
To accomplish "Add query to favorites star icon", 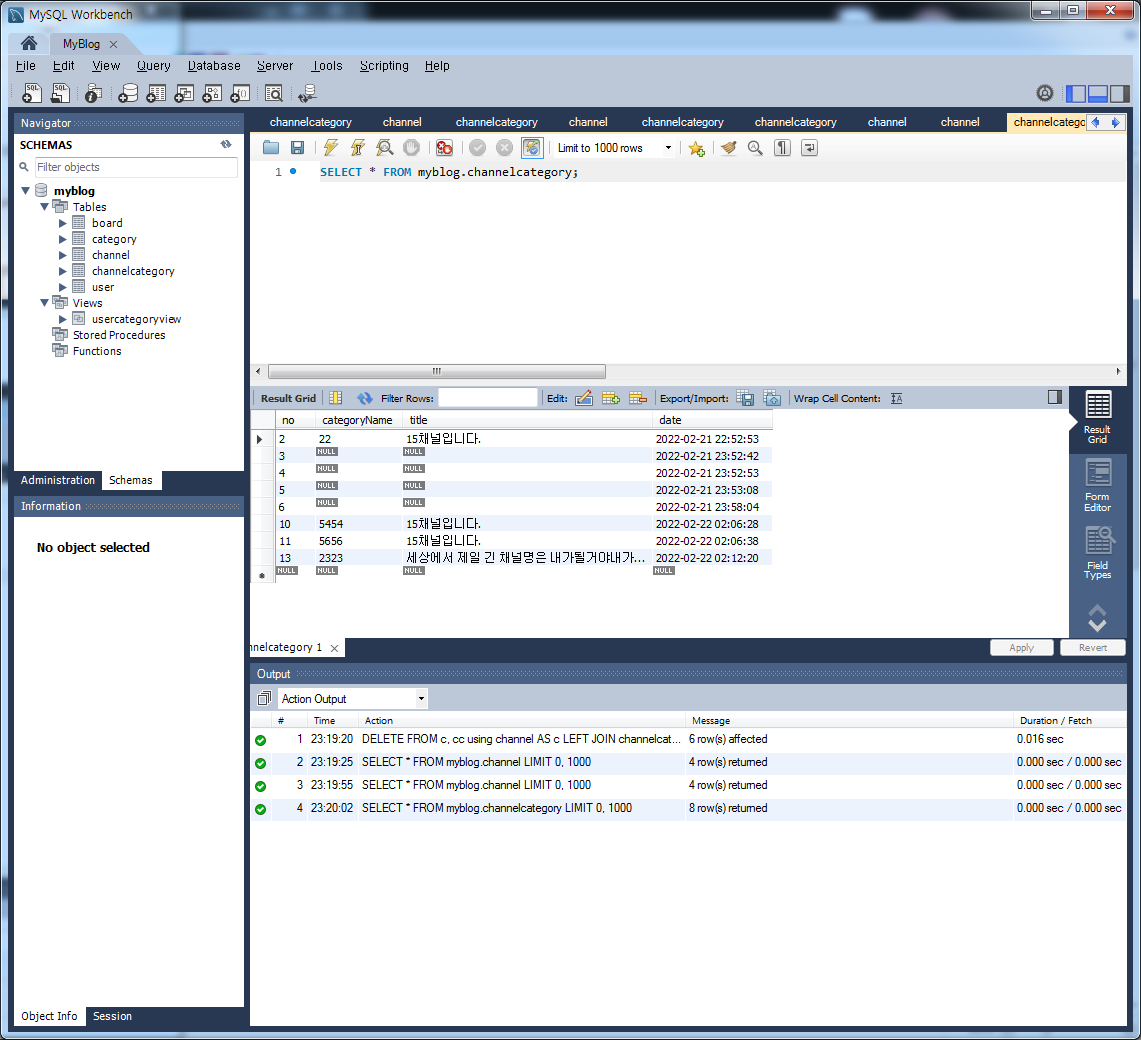I will [696, 148].
